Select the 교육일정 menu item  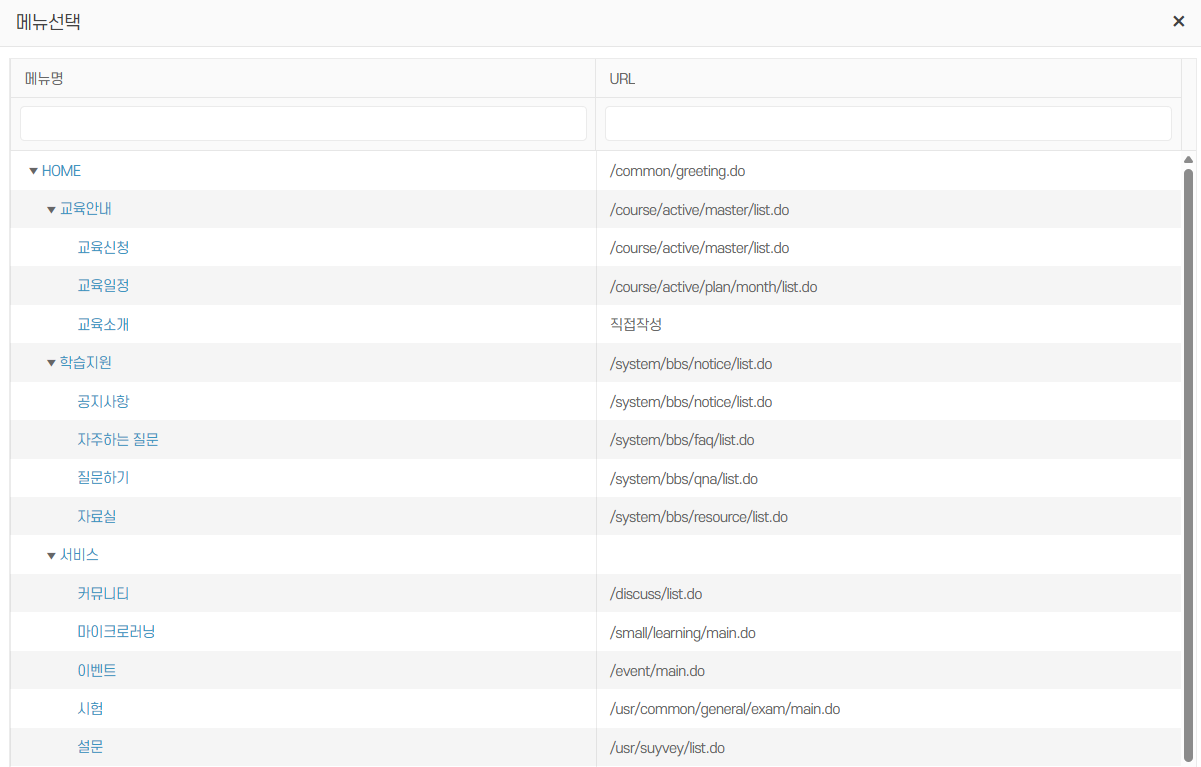pos(103,286)
